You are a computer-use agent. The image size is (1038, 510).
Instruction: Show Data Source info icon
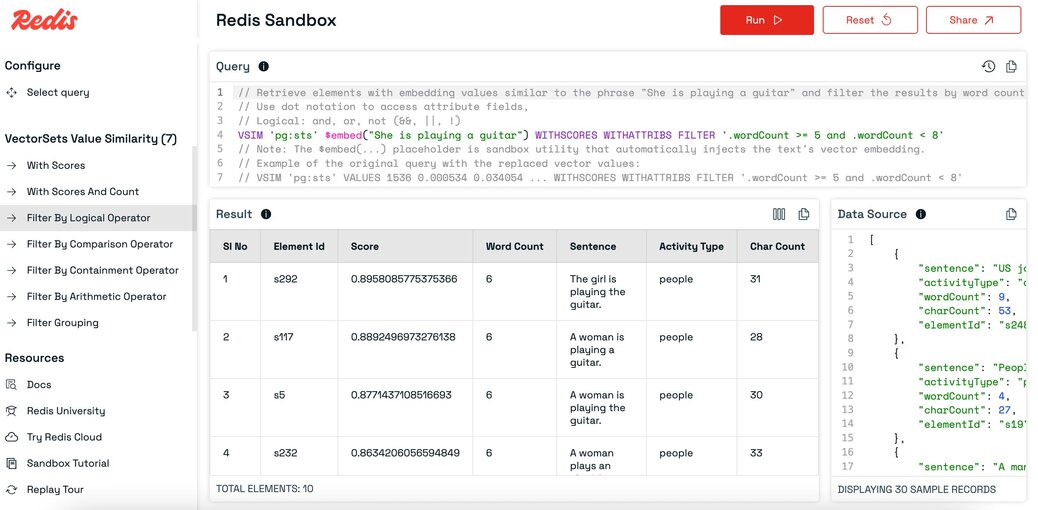point(921,214)
